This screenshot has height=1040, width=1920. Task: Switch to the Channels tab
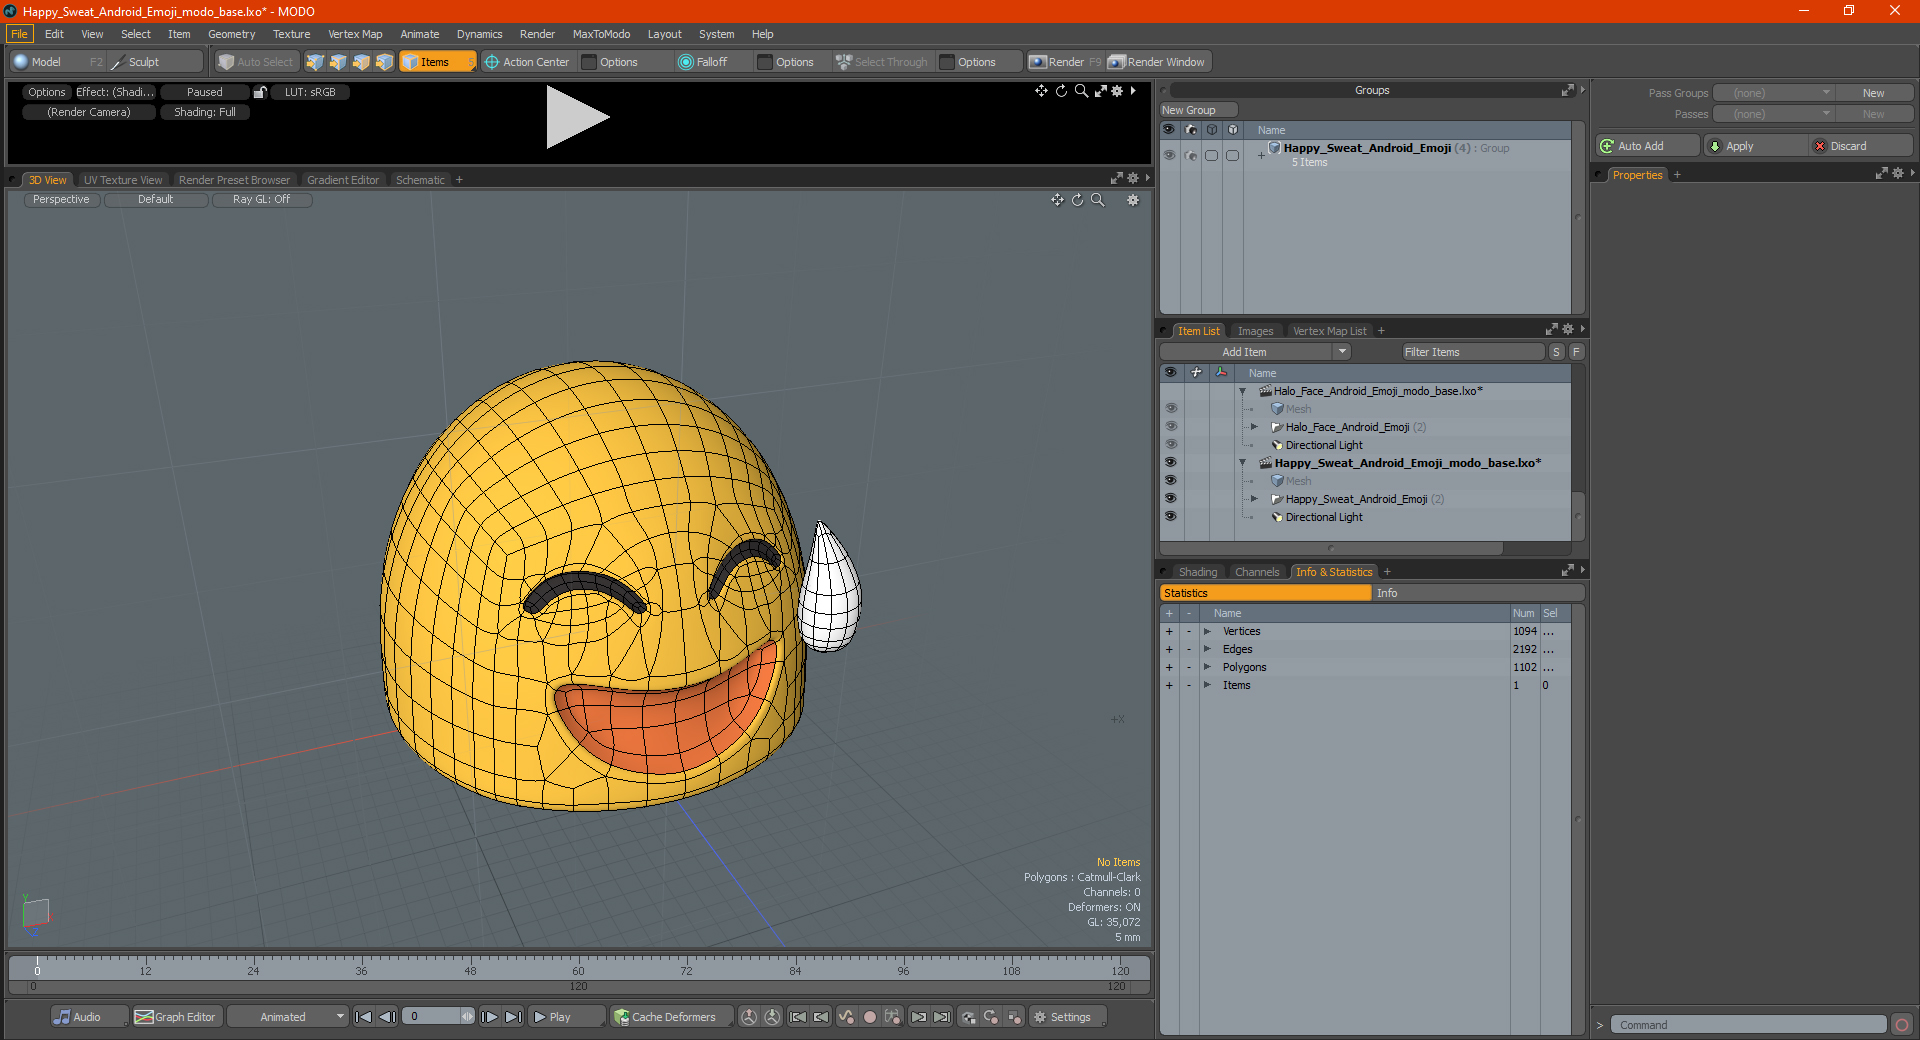(1257, 572)
